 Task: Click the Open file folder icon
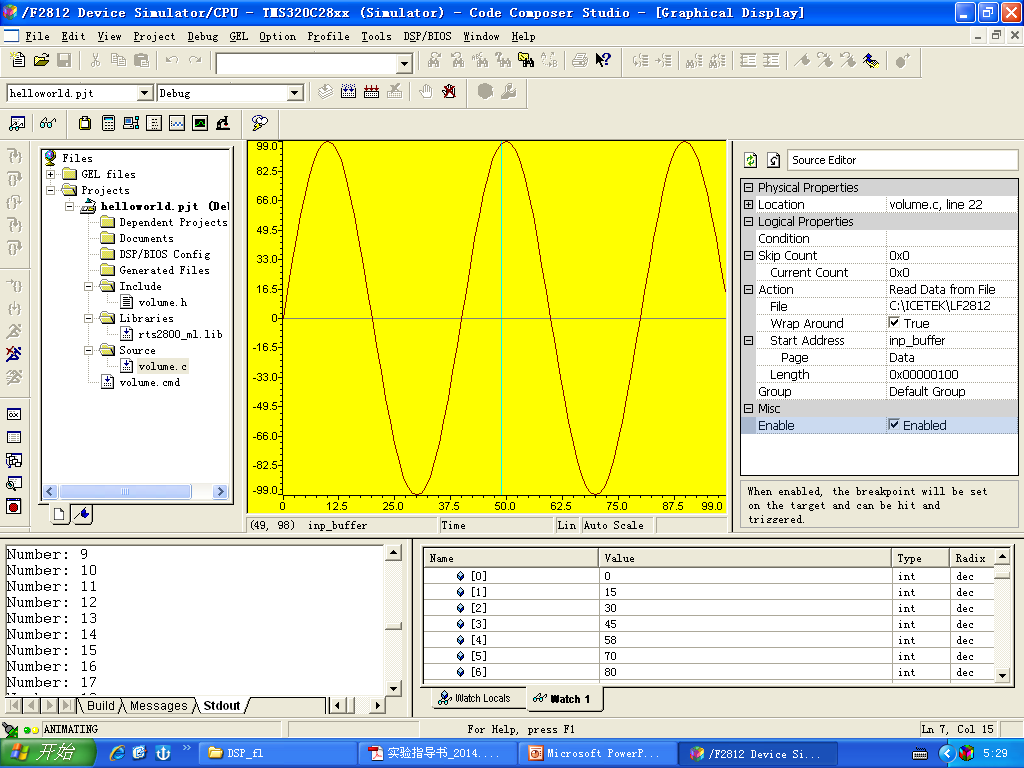pos(41,61)
